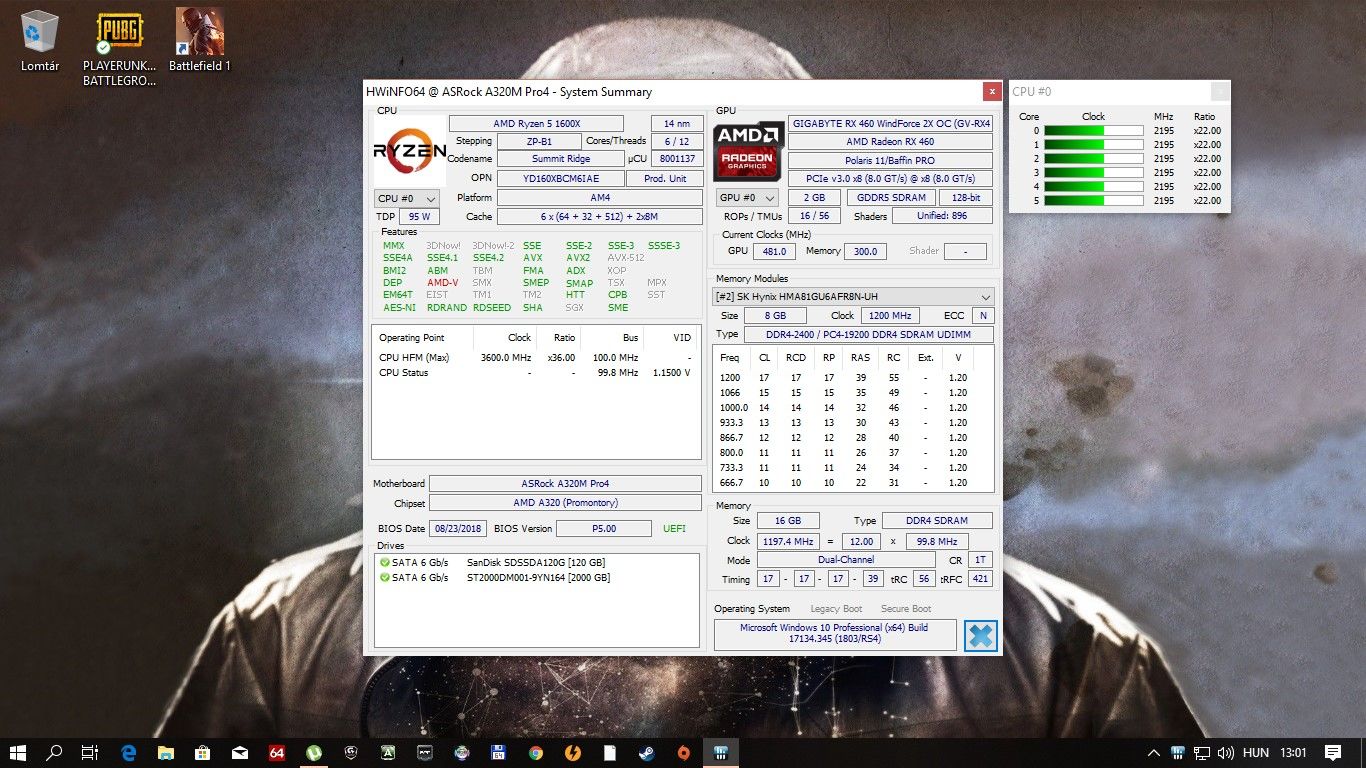The width and height of the screenshot is (1366, 768).
Task: Select the Battlefield 1 desktop shortcut
Action: [x=199, y=42]
